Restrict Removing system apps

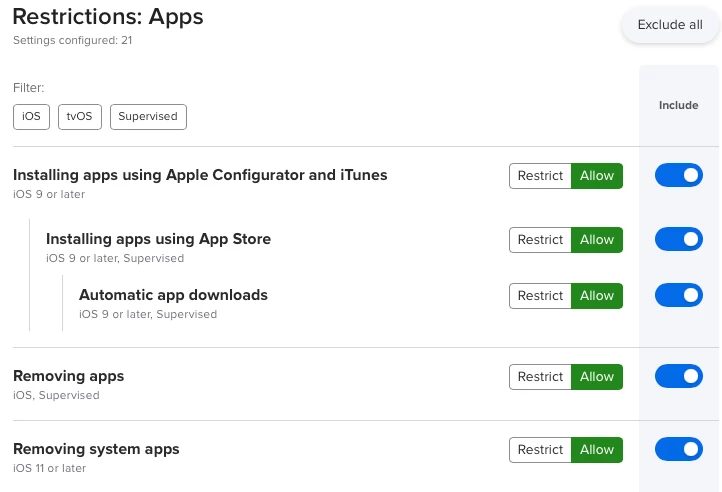pos(540,450)
